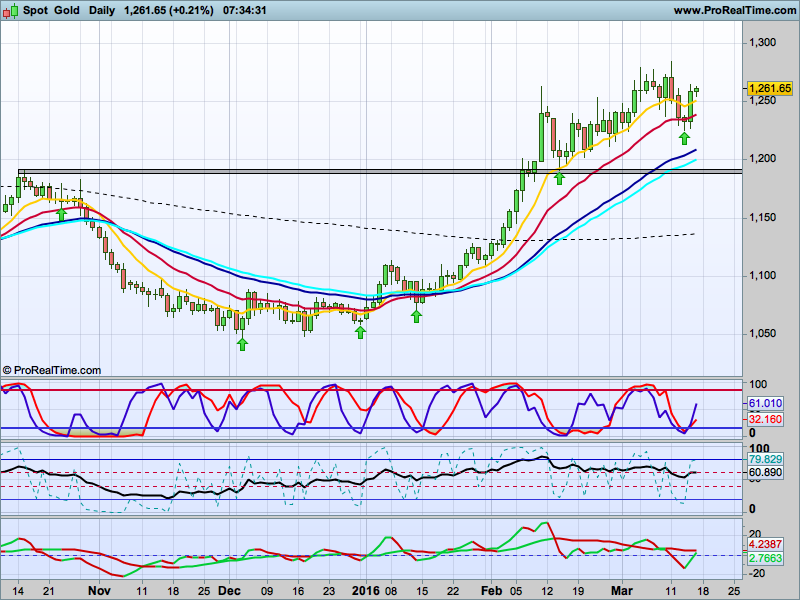Click green buy arrow below the mid-February pullback

point(560,178)
